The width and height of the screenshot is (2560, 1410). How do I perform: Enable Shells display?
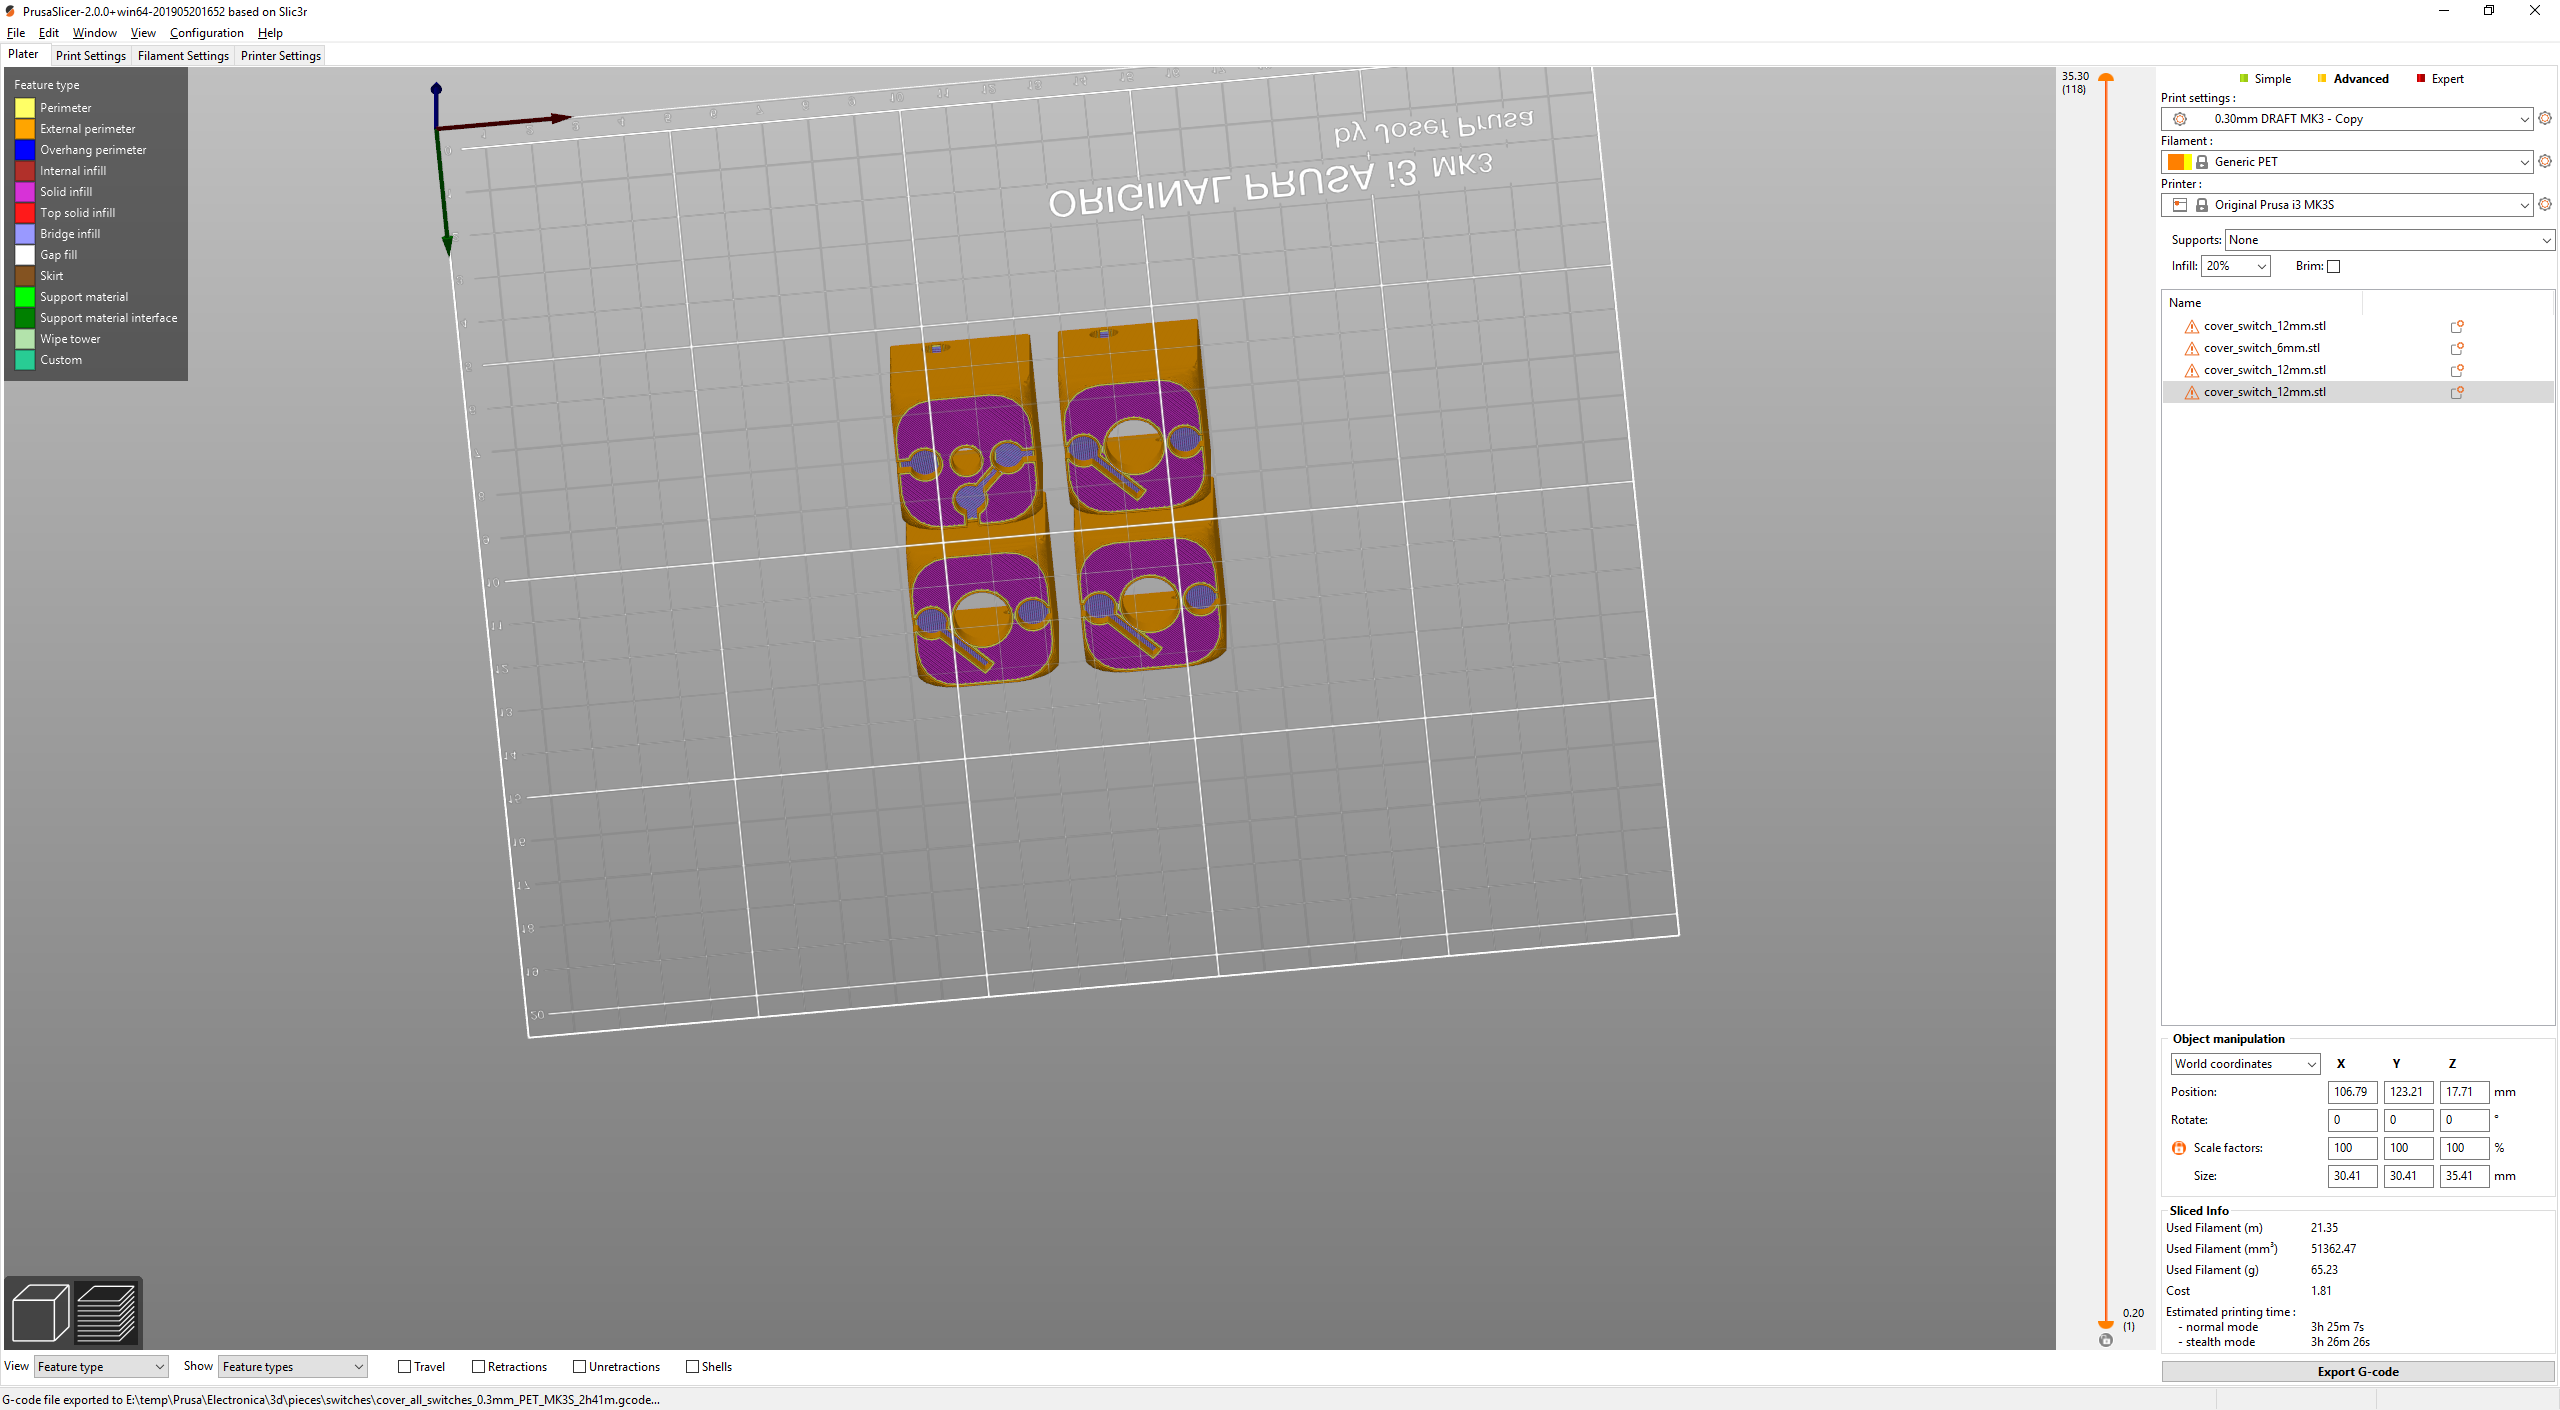(693, 1367)
